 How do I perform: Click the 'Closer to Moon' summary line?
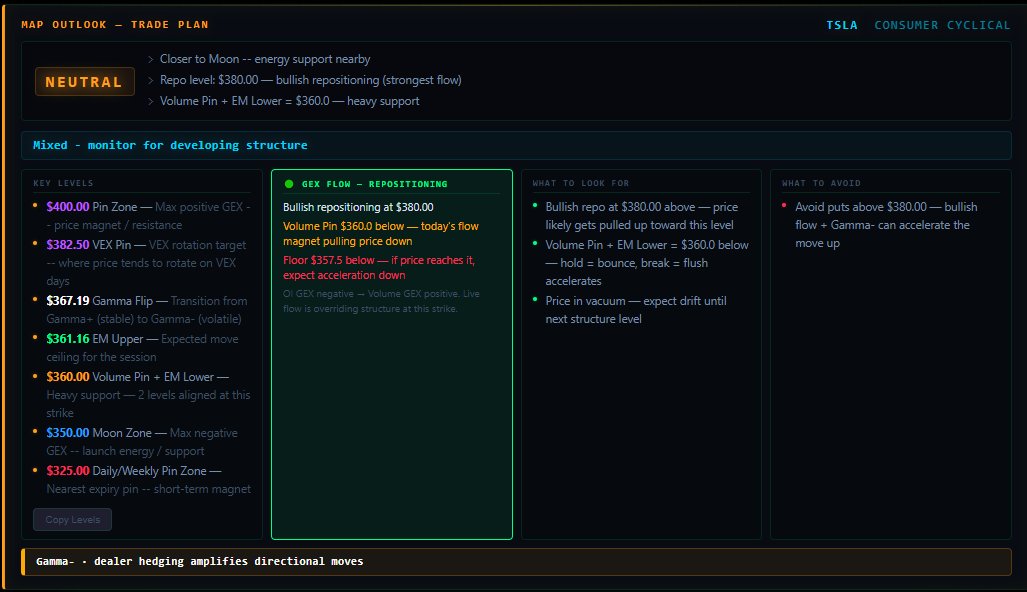tap(265, 59)
